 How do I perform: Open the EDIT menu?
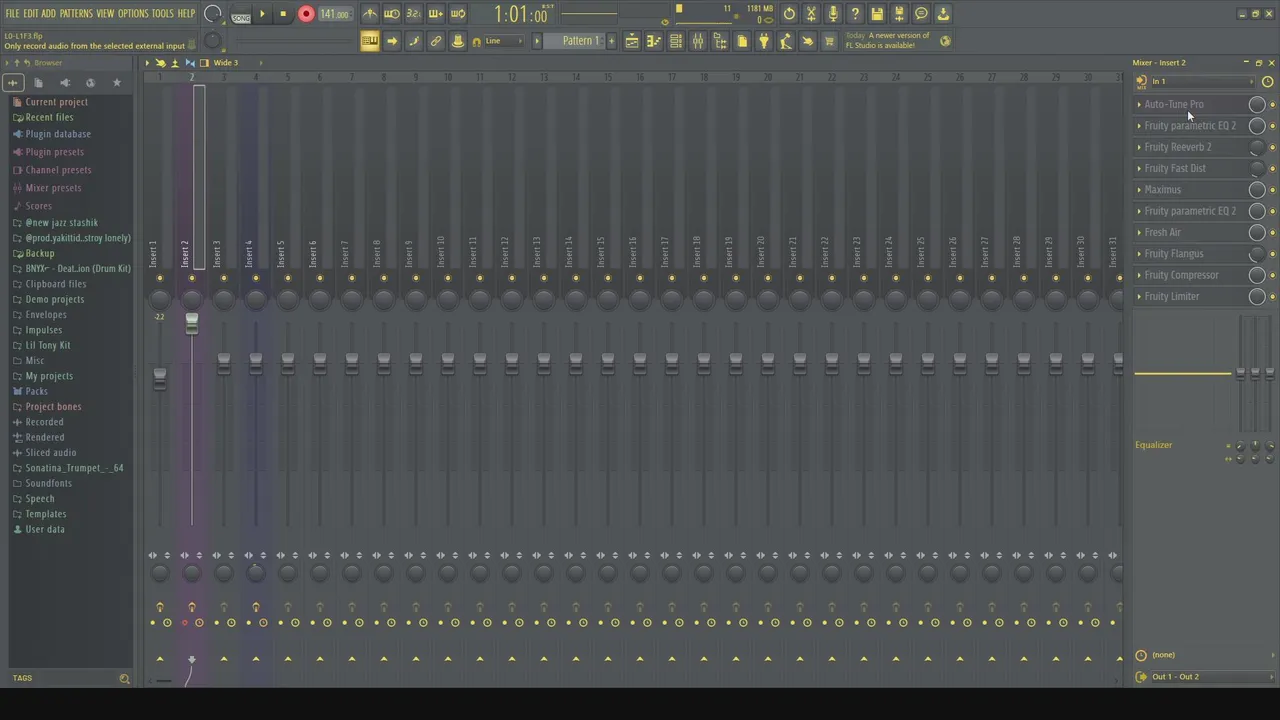(30, 14)
